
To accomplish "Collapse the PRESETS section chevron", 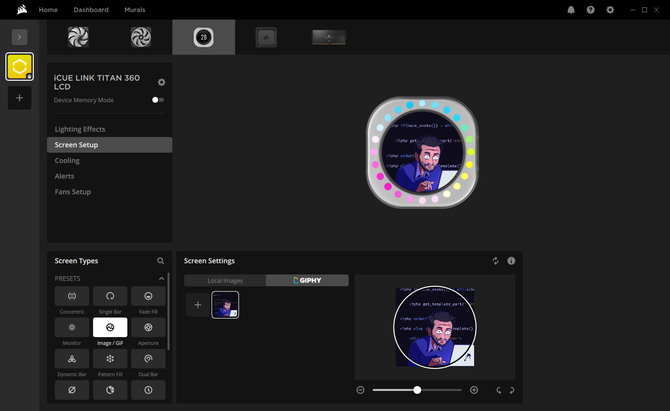I will (162, 279).
